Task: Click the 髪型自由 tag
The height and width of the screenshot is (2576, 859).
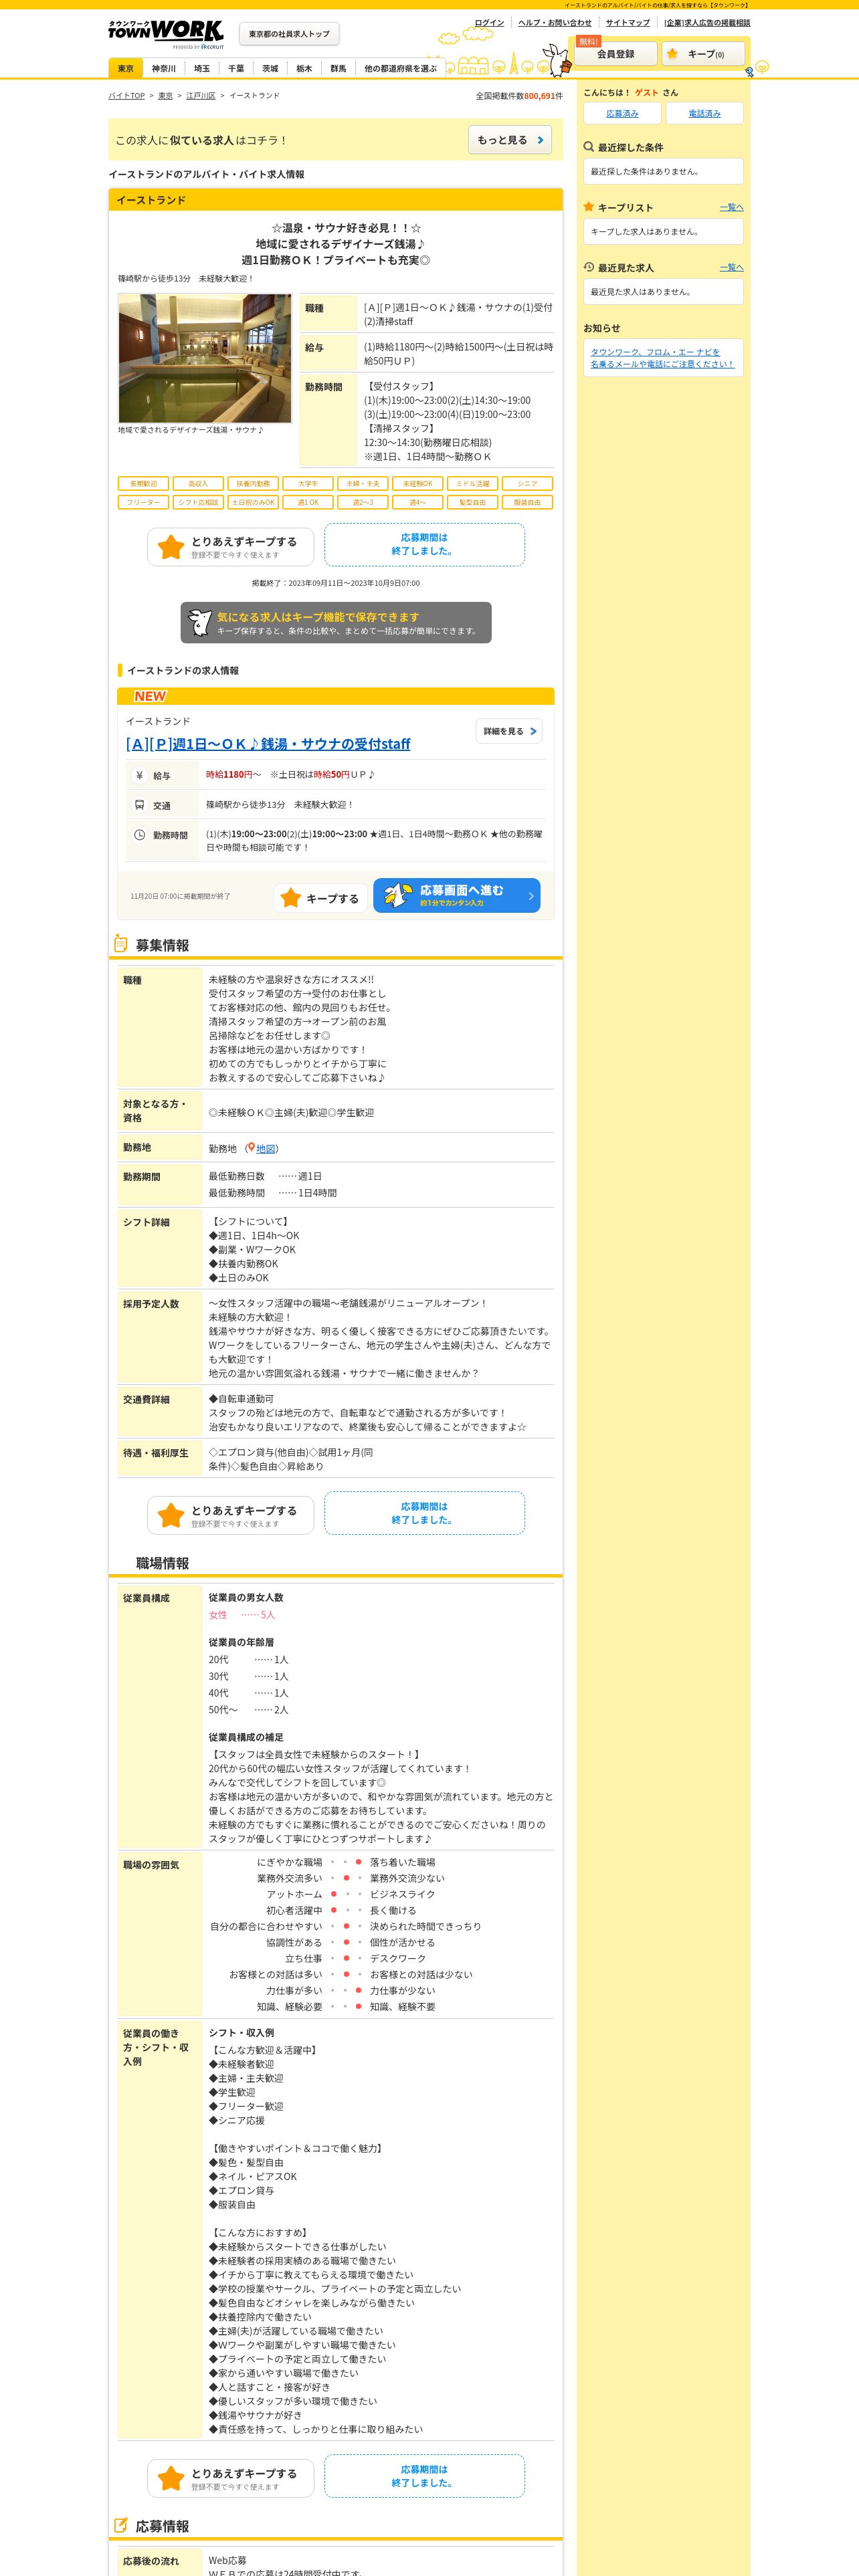Action: click(472, 502)
